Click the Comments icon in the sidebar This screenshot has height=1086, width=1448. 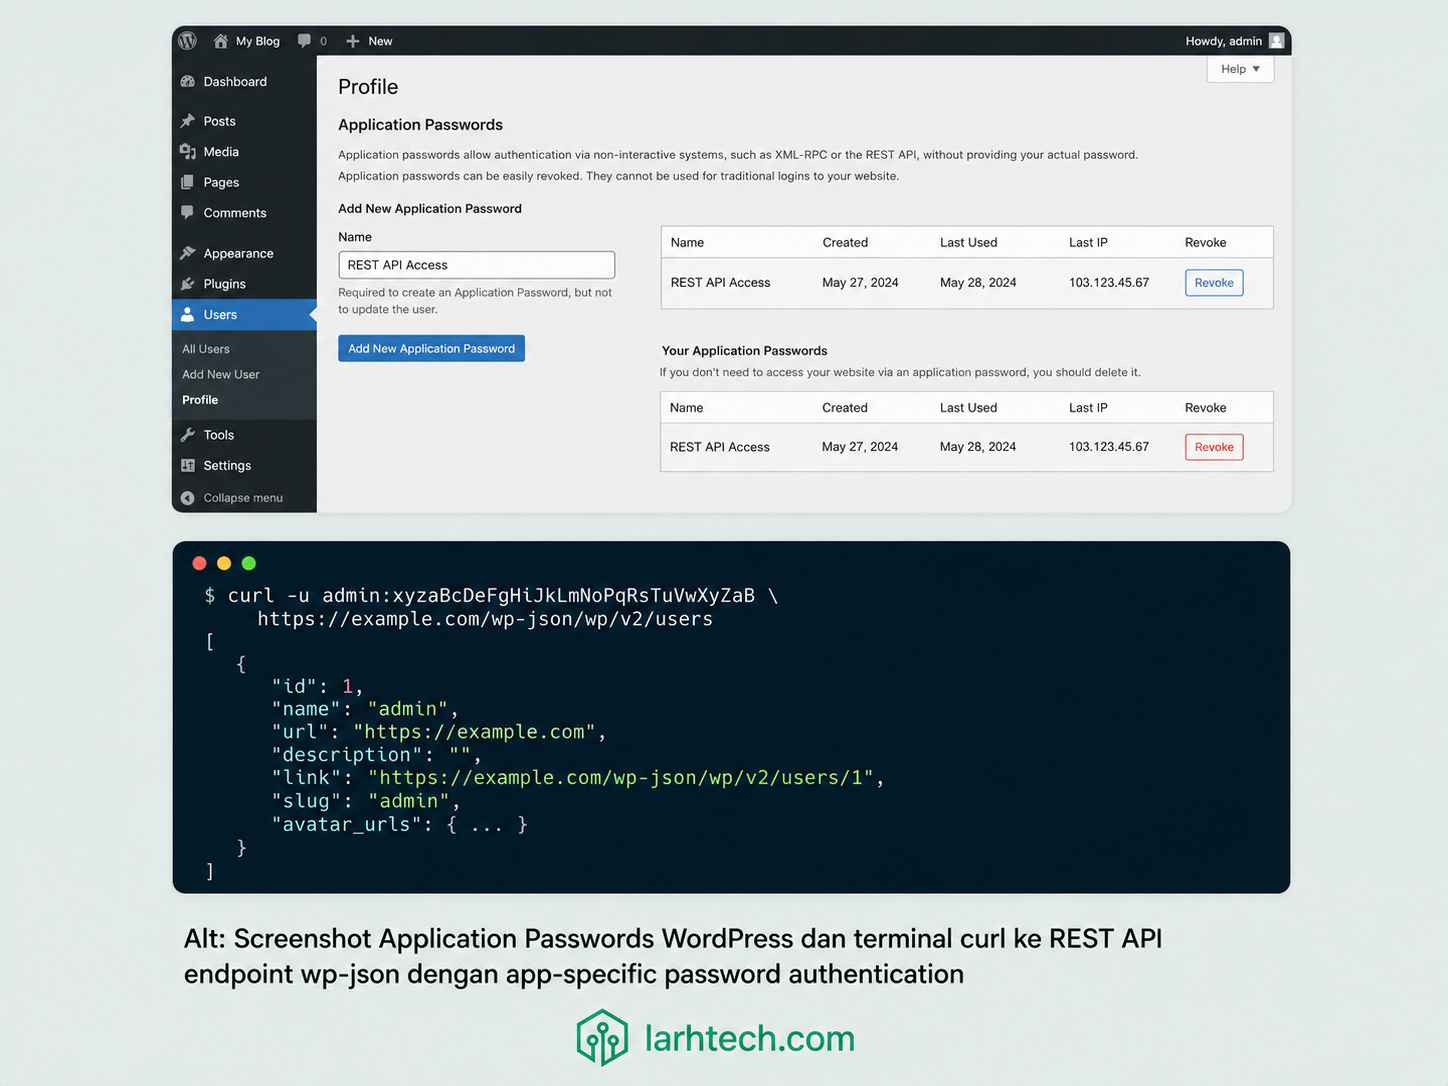click(187, 212)
